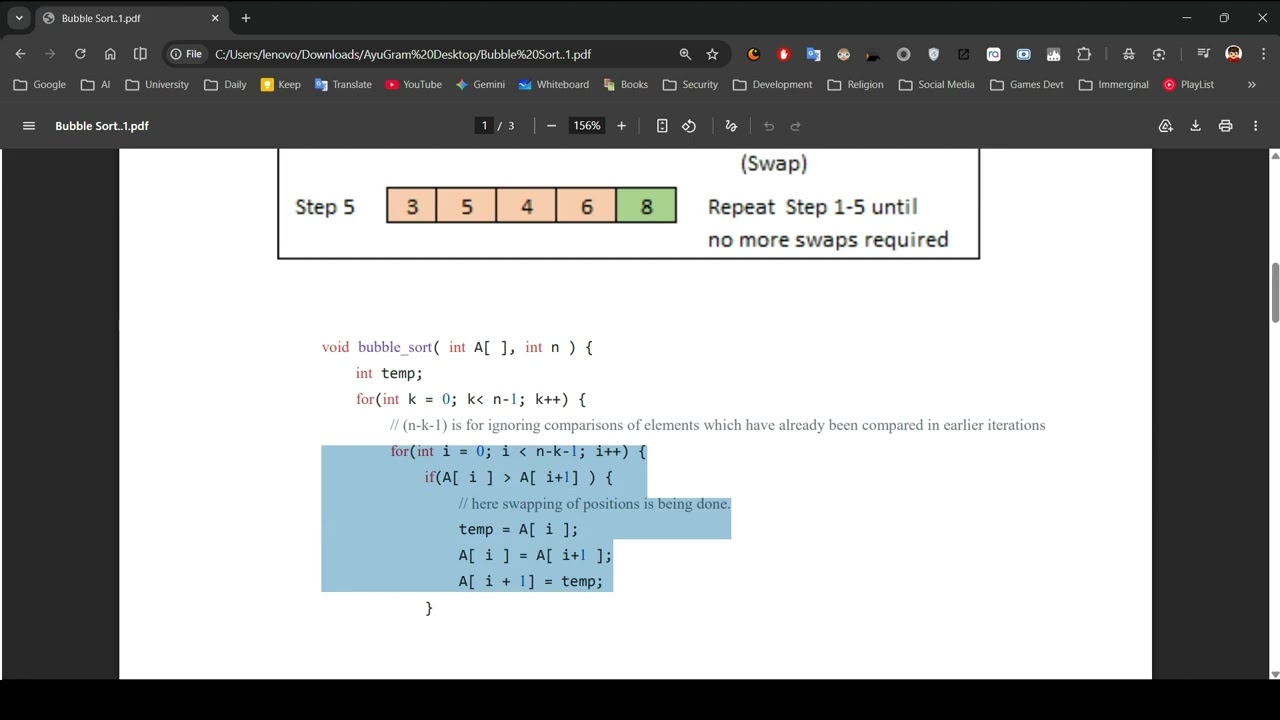
Task: Click the address bar file URL
Action: coord(403,54)
